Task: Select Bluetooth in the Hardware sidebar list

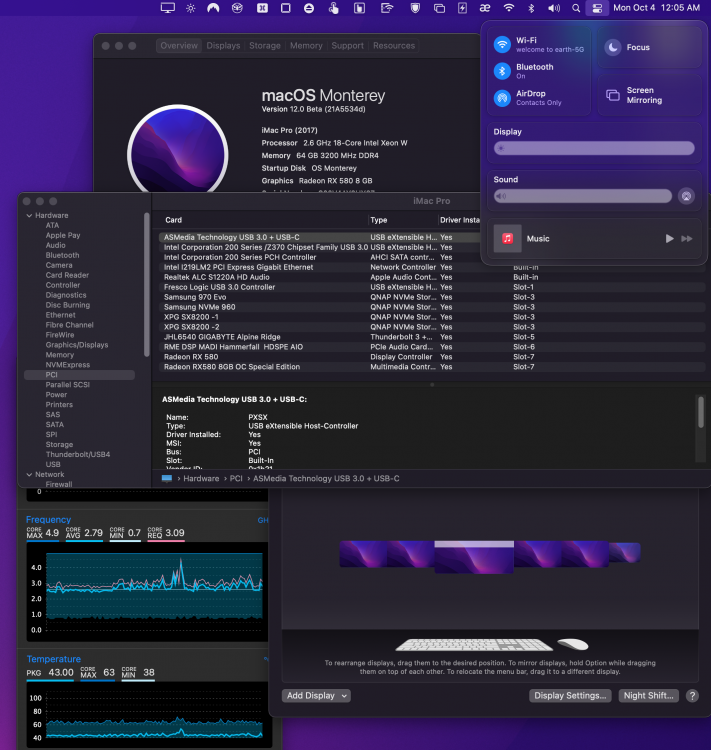Action: tap(62, 255)
